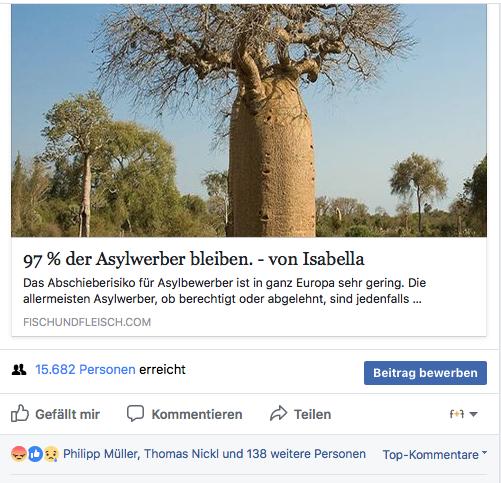
Task: Click the Gefällt mir label
Action: [68, 414]
